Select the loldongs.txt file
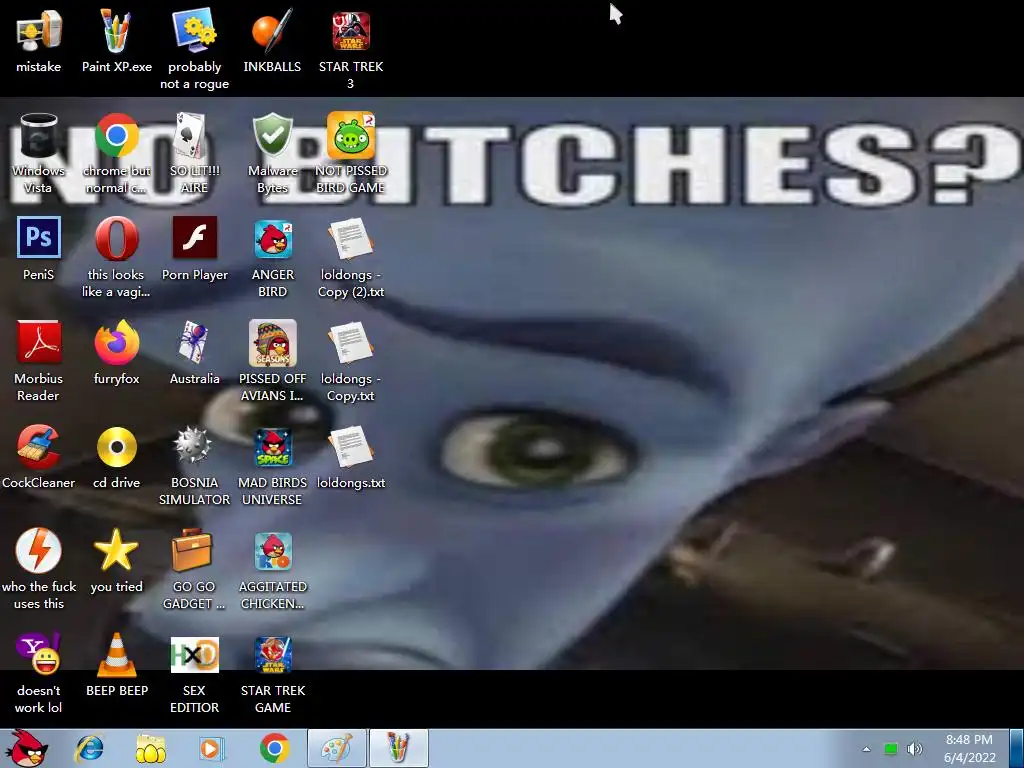Screen dimensions: 1024x768 pos(351,447)
